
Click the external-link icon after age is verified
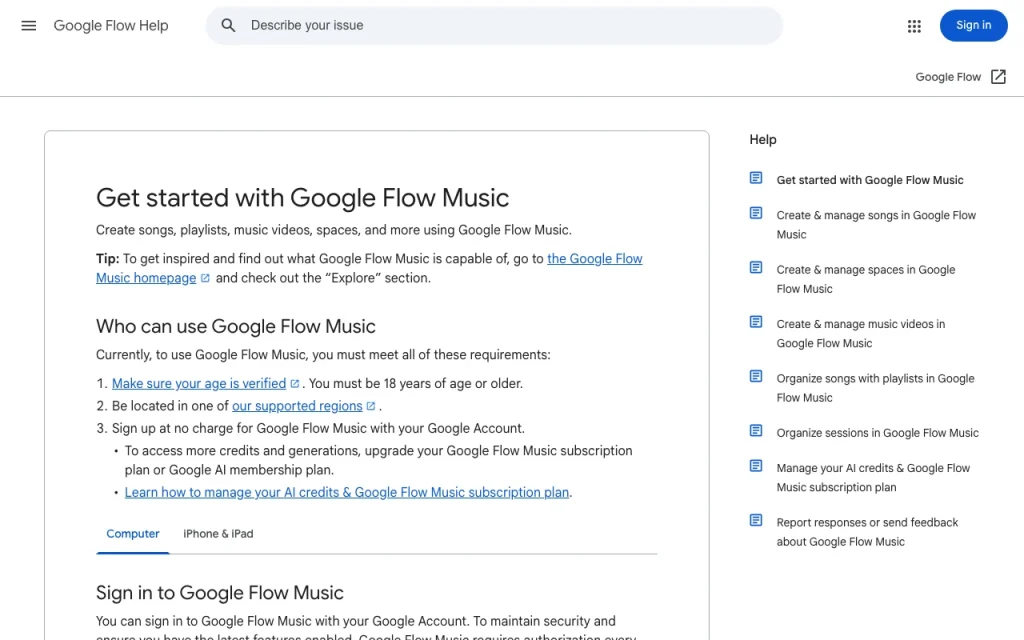[295, 384]
